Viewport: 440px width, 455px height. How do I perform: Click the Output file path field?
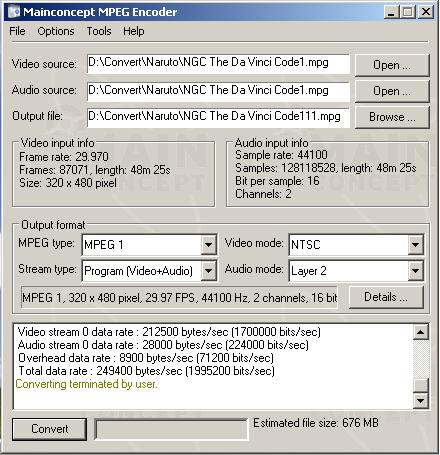coord(218,117)
